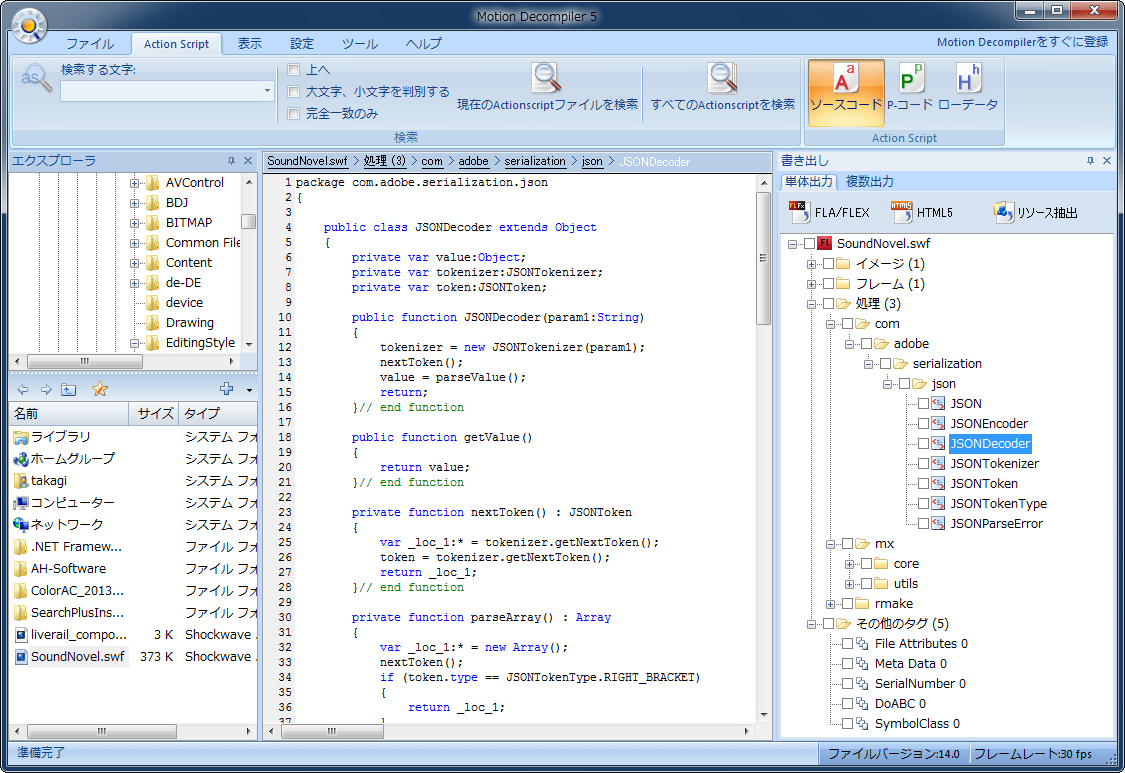Enable the 上へ search-upward checkbox

(293, 70)
